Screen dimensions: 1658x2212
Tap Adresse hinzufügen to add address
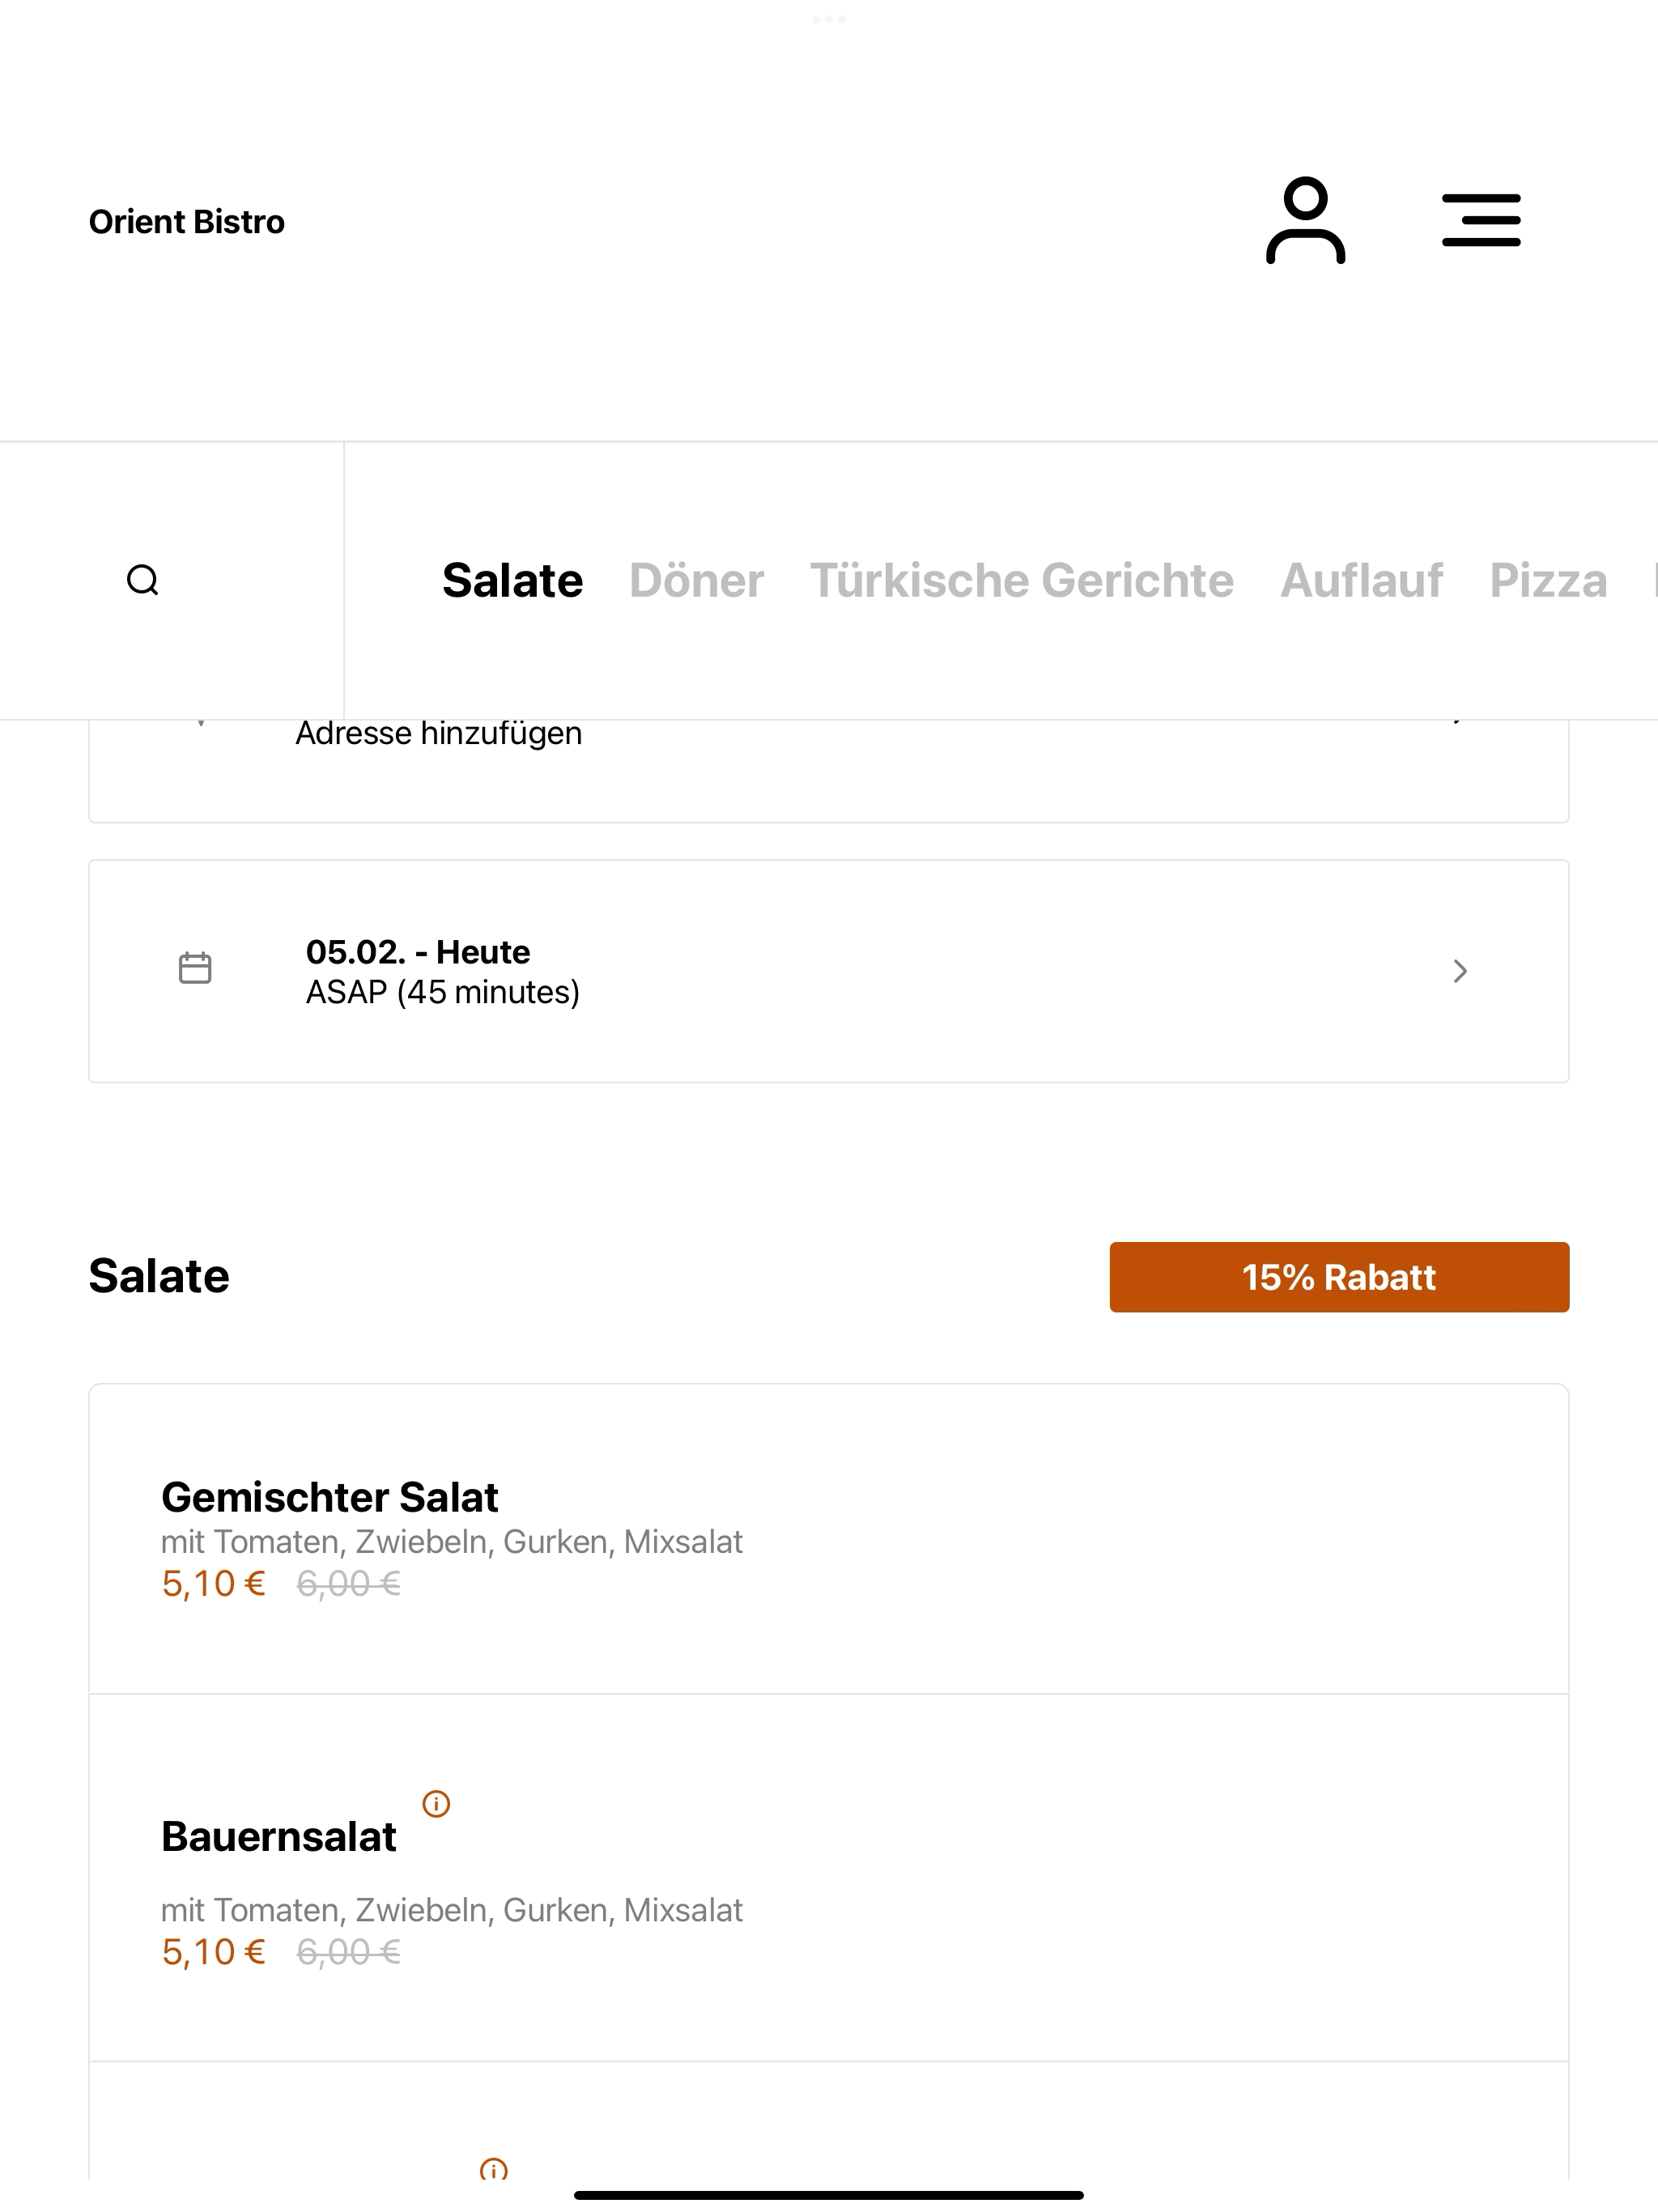[438, 734]
